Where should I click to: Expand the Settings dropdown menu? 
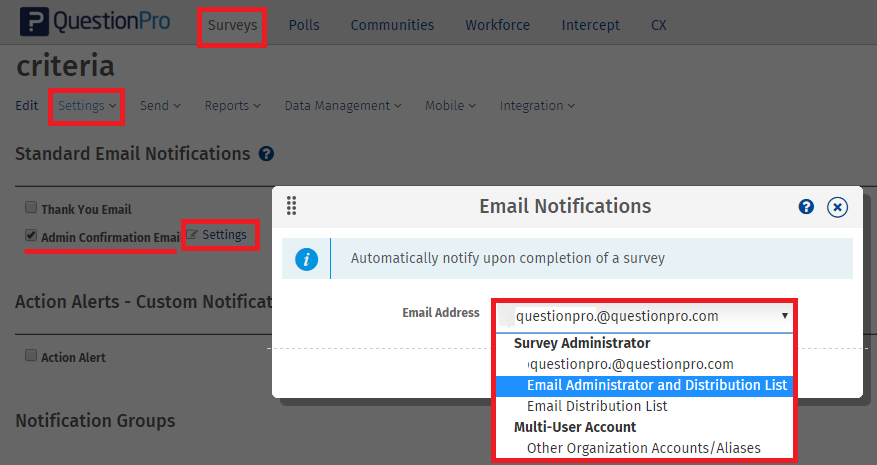pyautogui.click(x=86, y=106)
